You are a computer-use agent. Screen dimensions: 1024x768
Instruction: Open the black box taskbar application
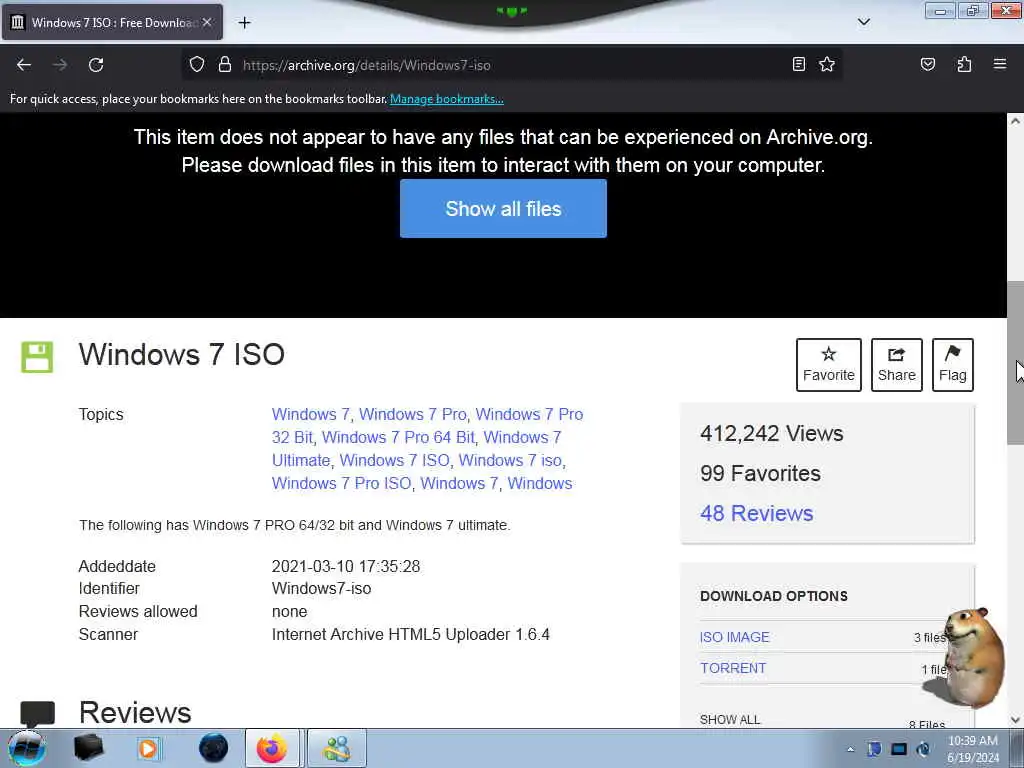(88, 748)
